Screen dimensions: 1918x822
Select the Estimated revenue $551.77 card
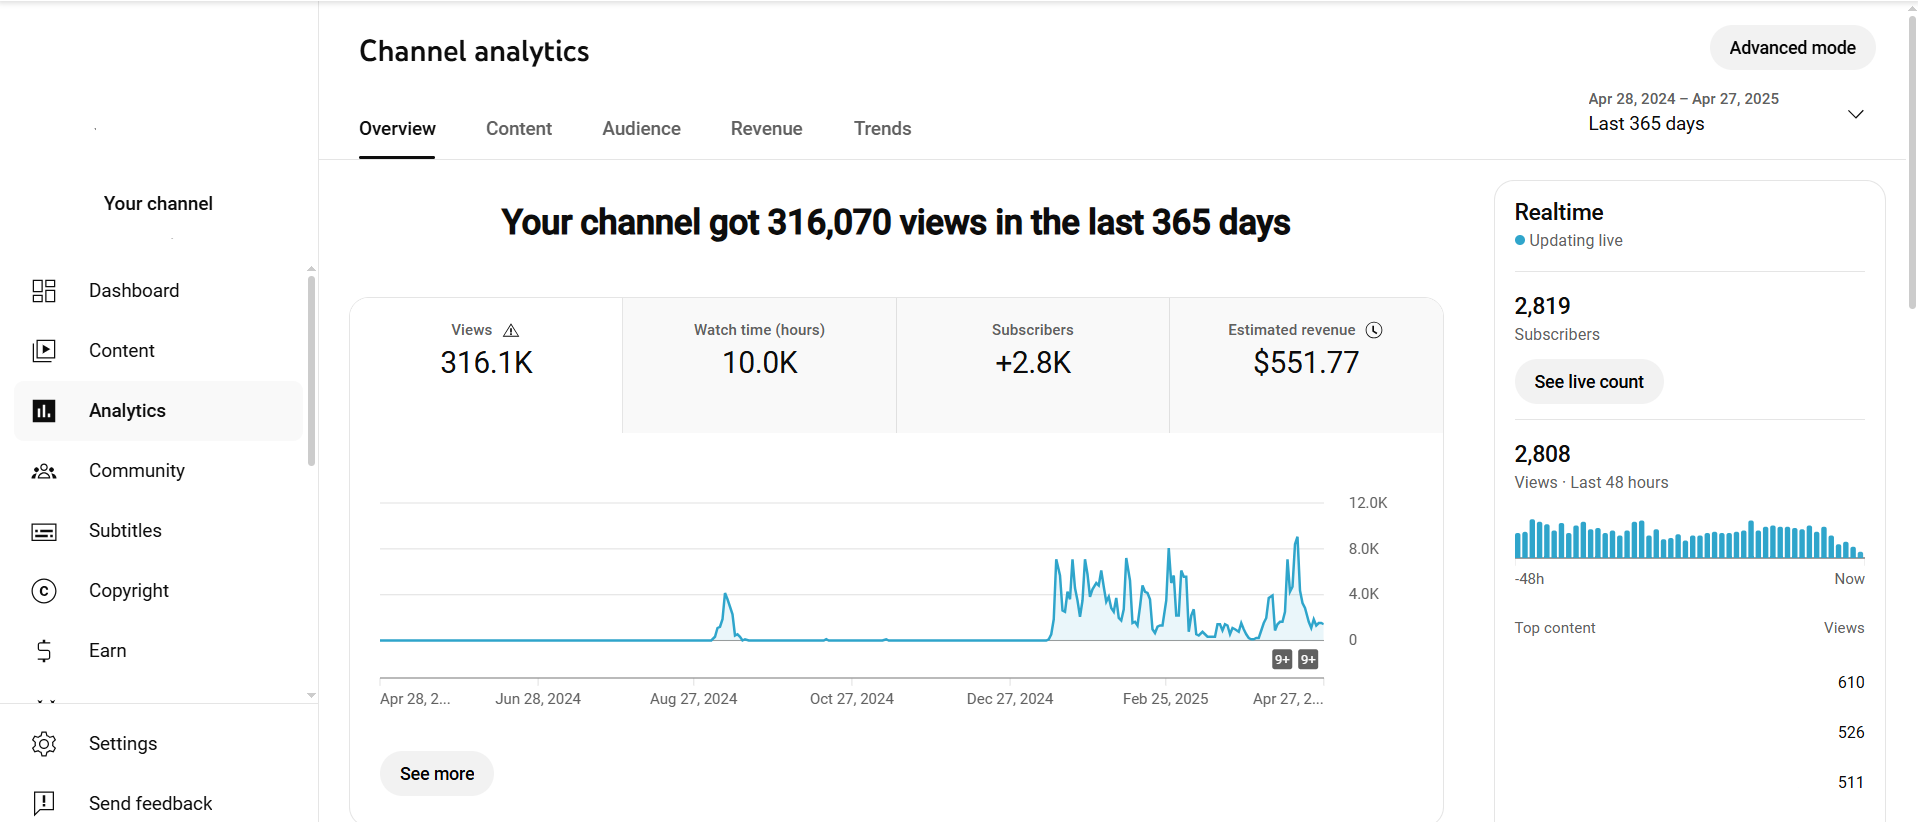click(1306, 365)
